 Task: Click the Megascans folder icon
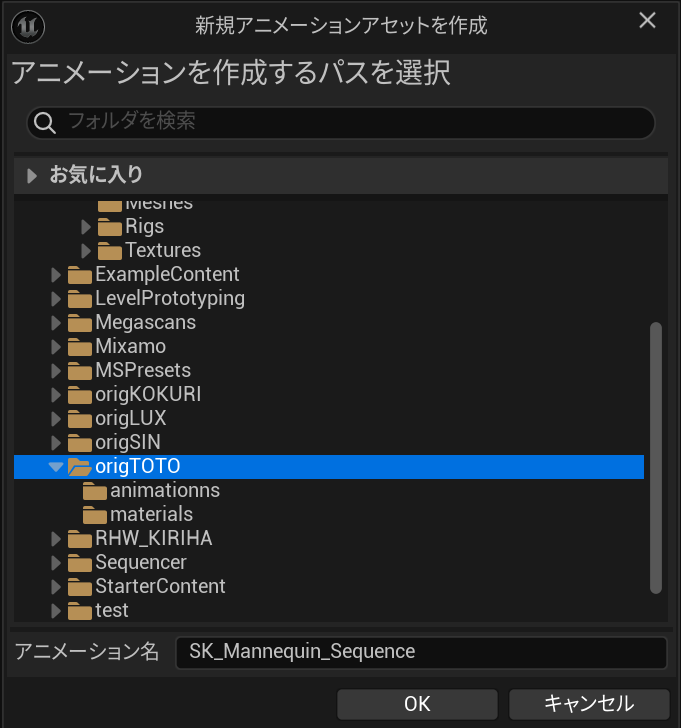[79, 322]
